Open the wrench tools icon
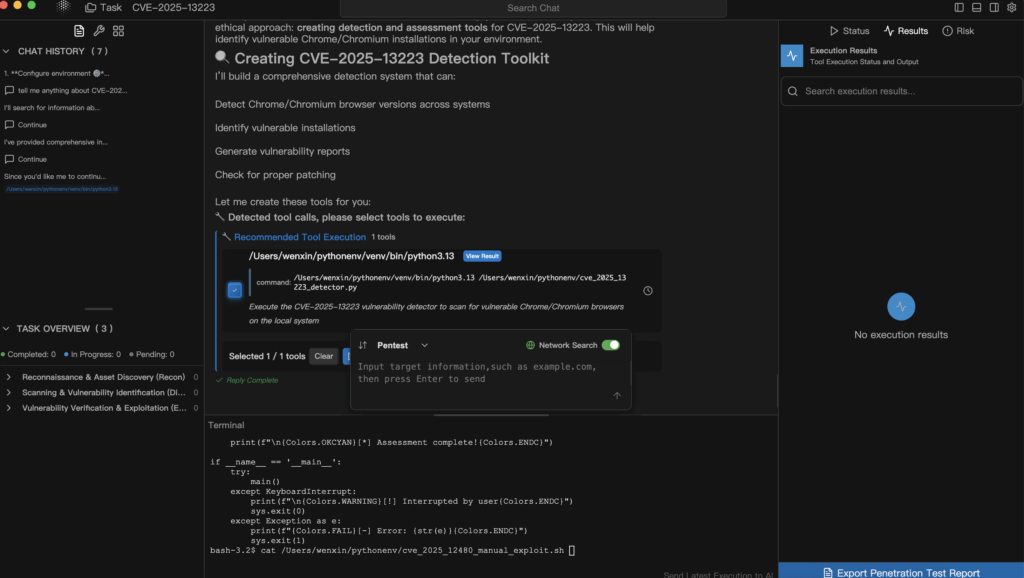This screenshot has width=1024, height=578. click(x=99, y=31)
